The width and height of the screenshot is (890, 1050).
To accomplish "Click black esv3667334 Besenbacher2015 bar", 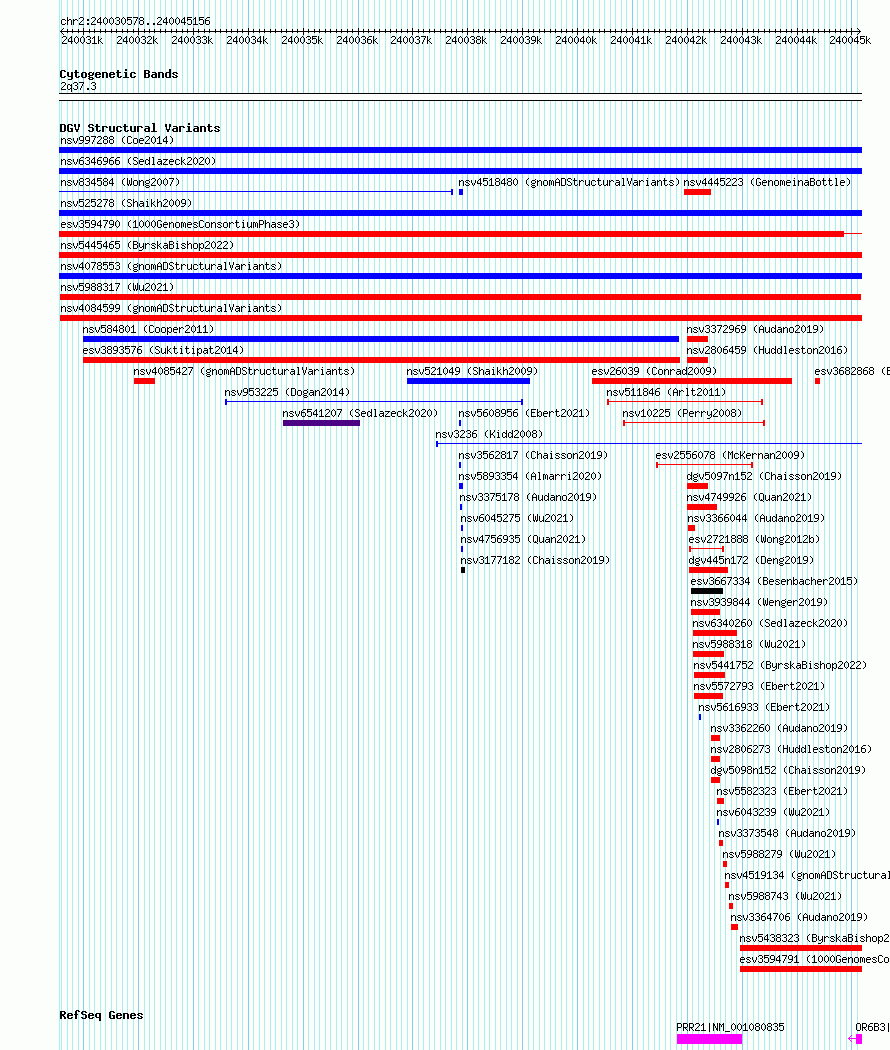I will (x=707, y=591).
